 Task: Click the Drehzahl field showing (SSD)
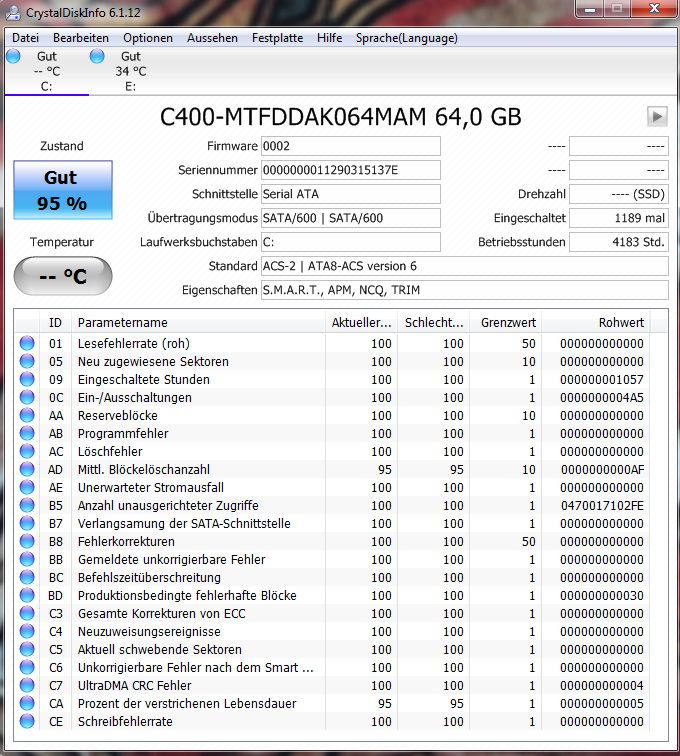pos(619,194)
